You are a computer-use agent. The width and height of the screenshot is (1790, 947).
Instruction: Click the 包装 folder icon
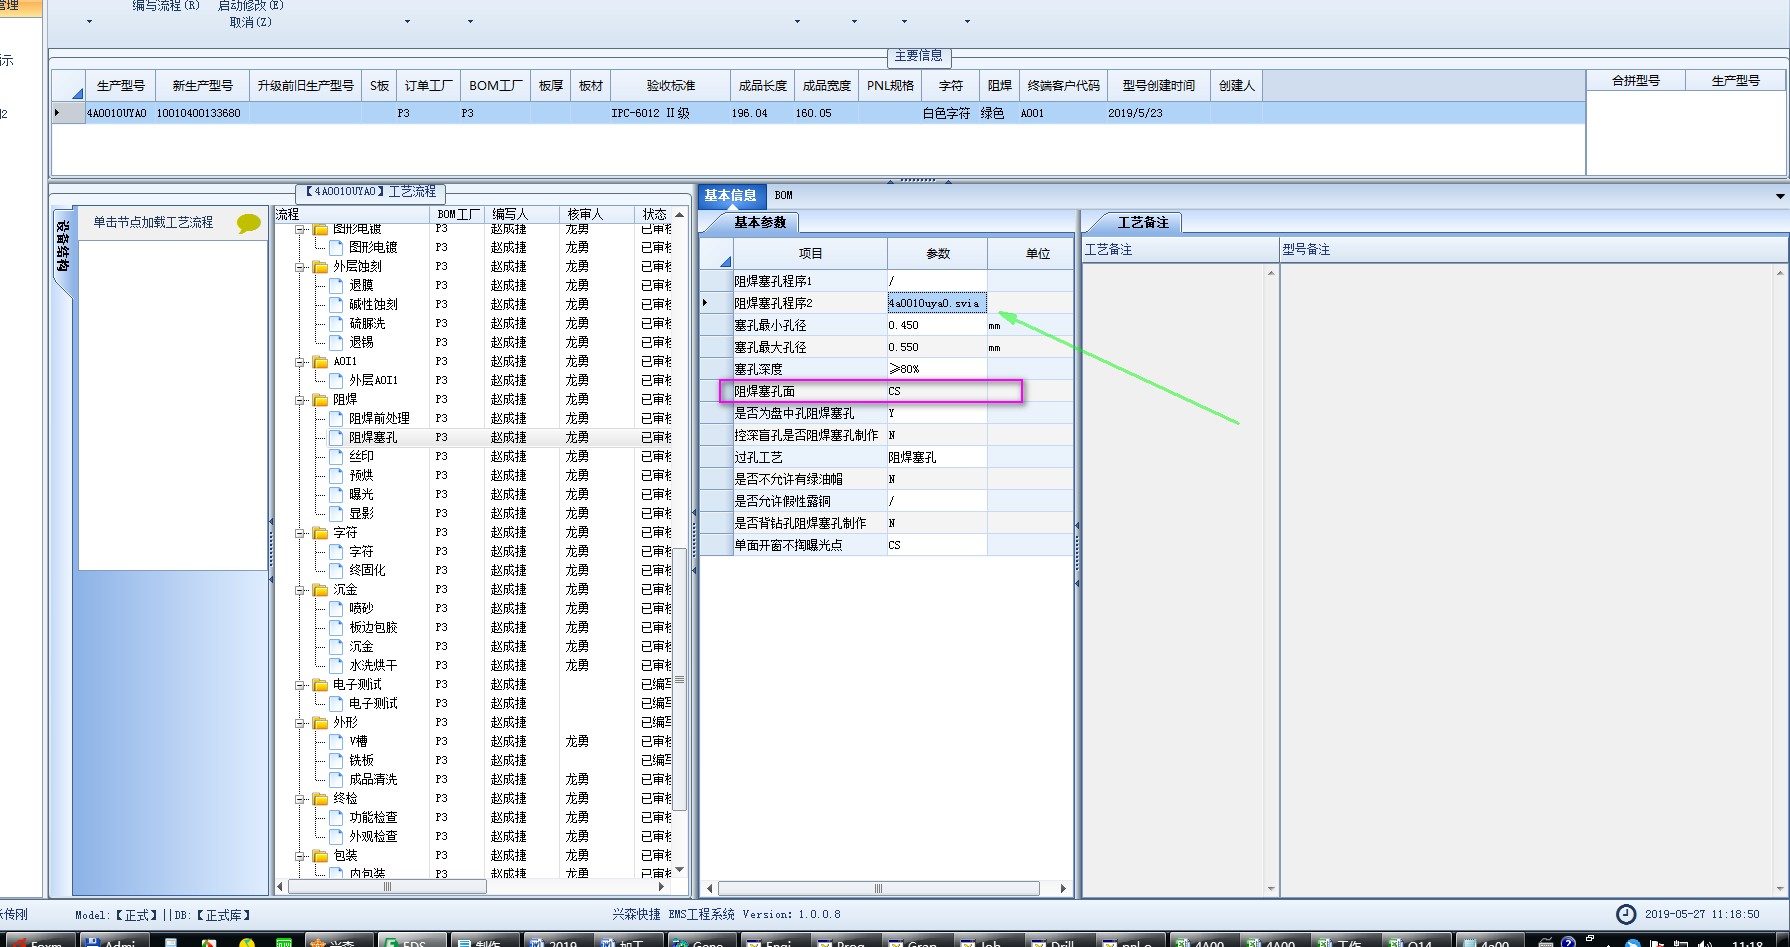[x=320, y=855]
